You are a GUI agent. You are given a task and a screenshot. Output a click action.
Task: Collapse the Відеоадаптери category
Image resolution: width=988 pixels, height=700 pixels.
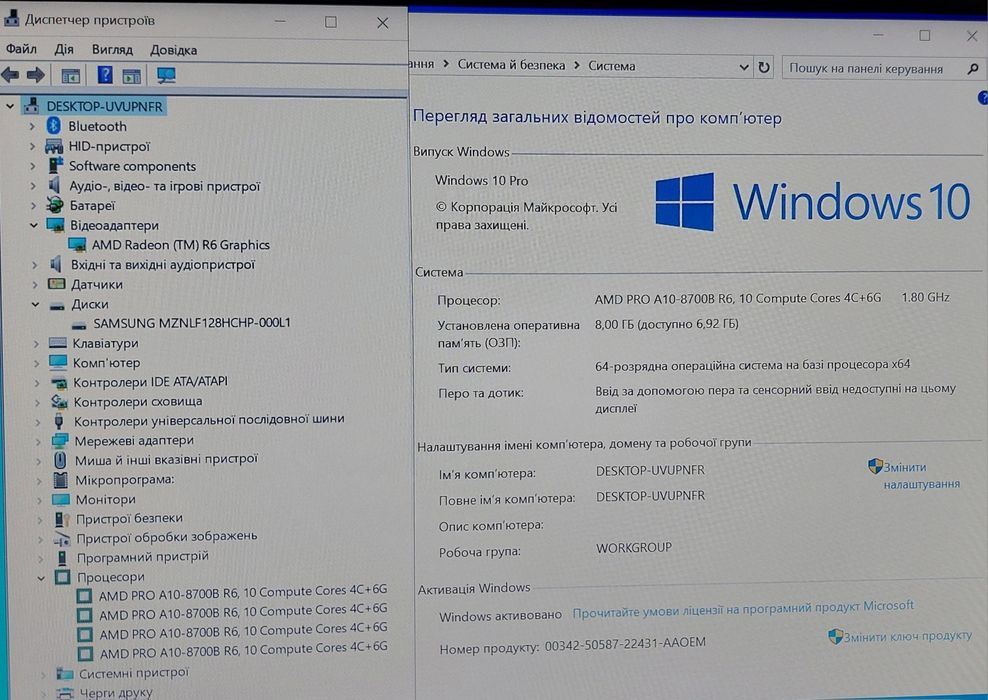[34, 225]
